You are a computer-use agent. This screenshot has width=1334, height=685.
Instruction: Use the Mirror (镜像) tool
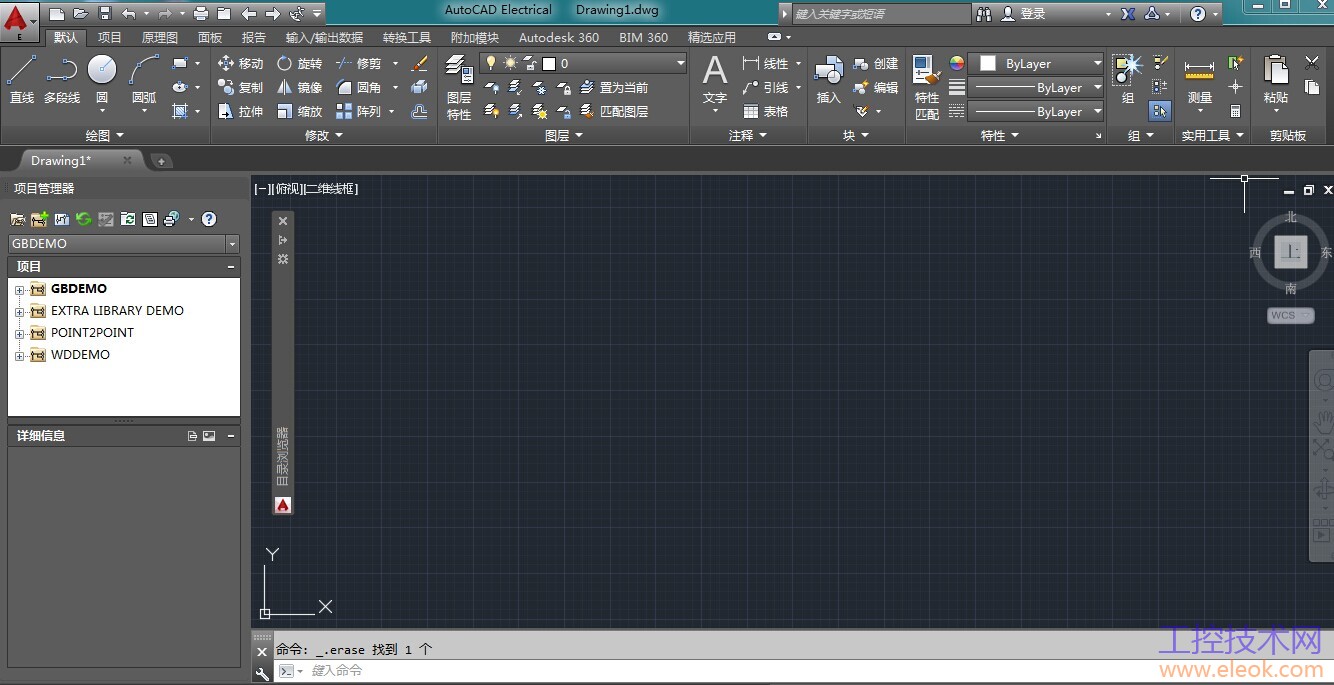click(x=300, y=87)
